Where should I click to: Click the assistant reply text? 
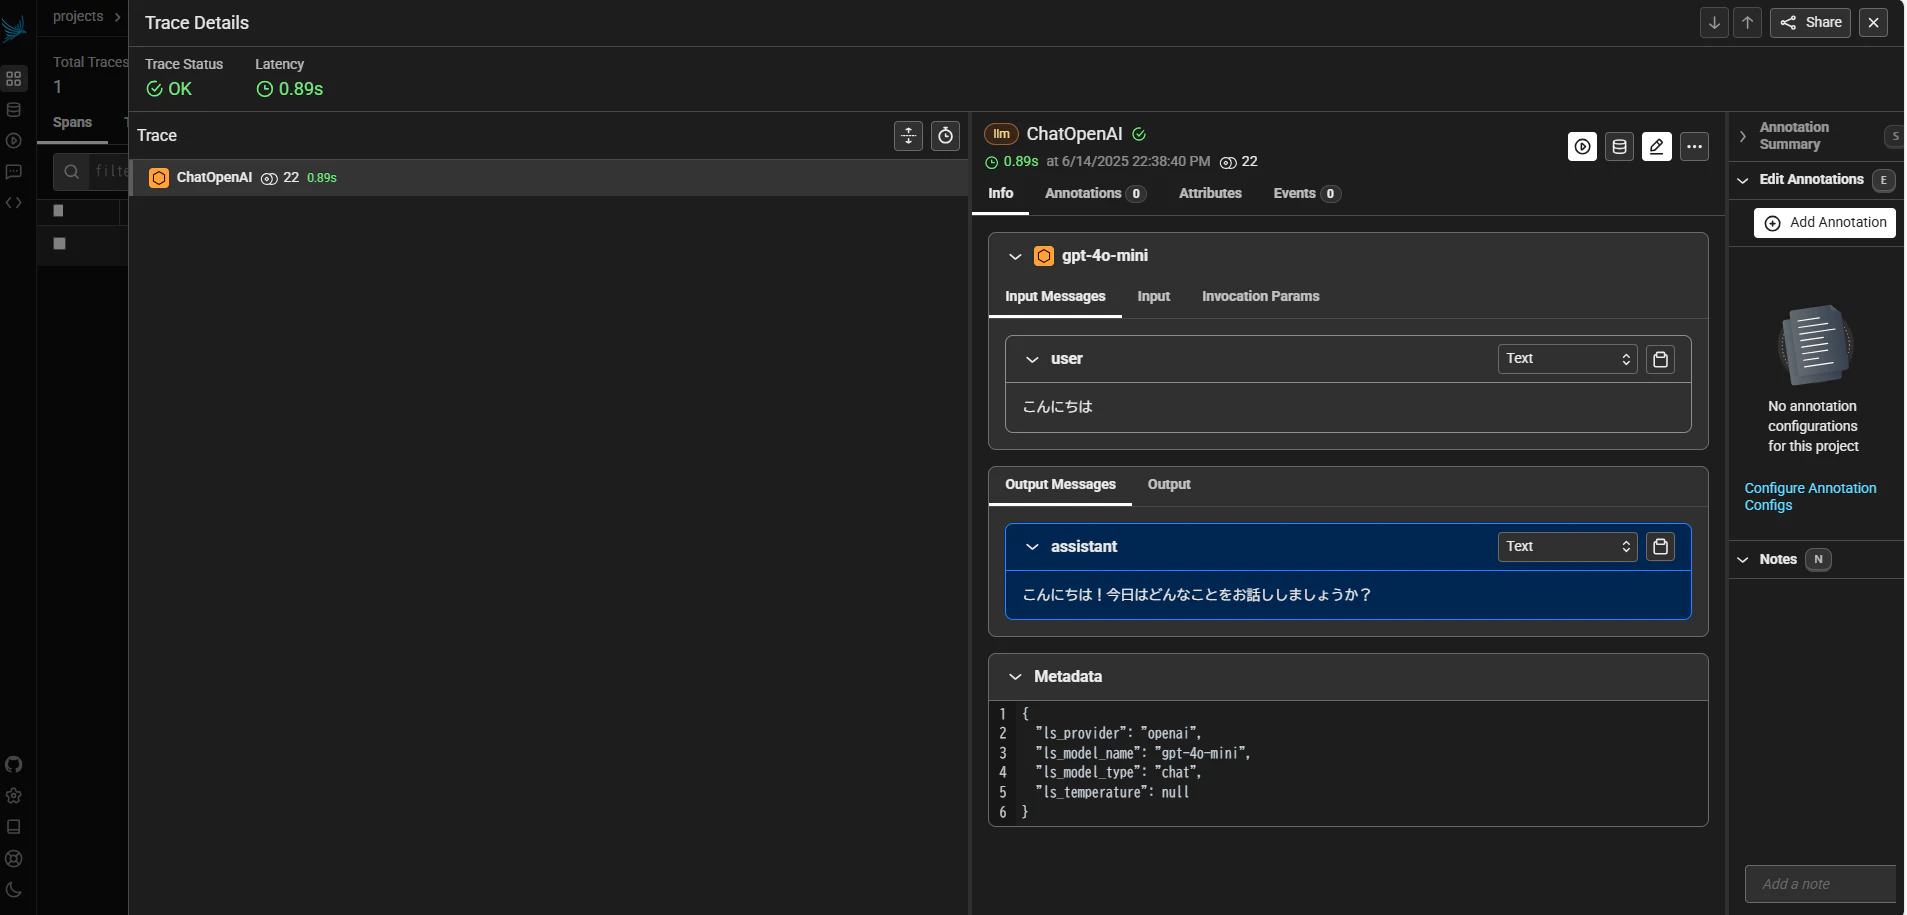[1197, 595]
